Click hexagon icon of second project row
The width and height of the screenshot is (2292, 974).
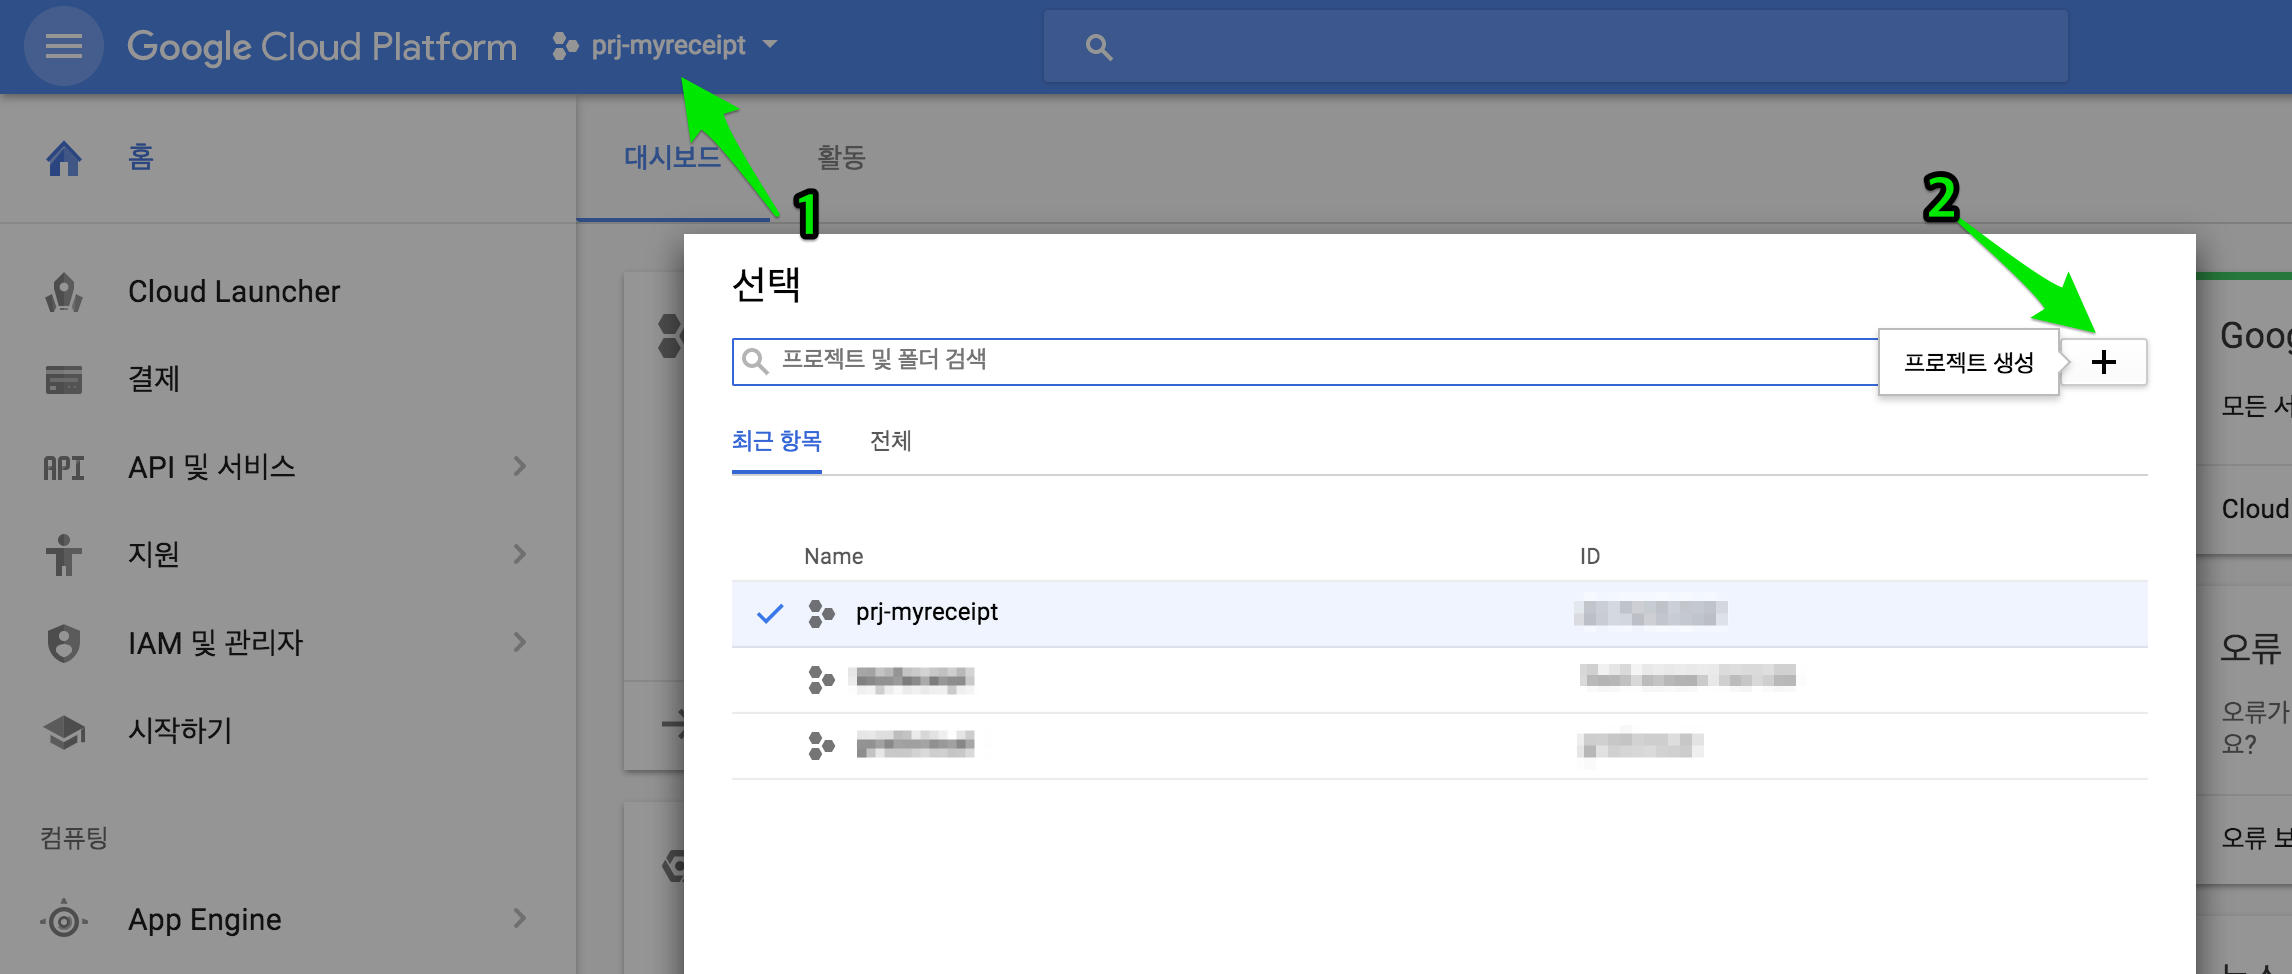point(821,680)
